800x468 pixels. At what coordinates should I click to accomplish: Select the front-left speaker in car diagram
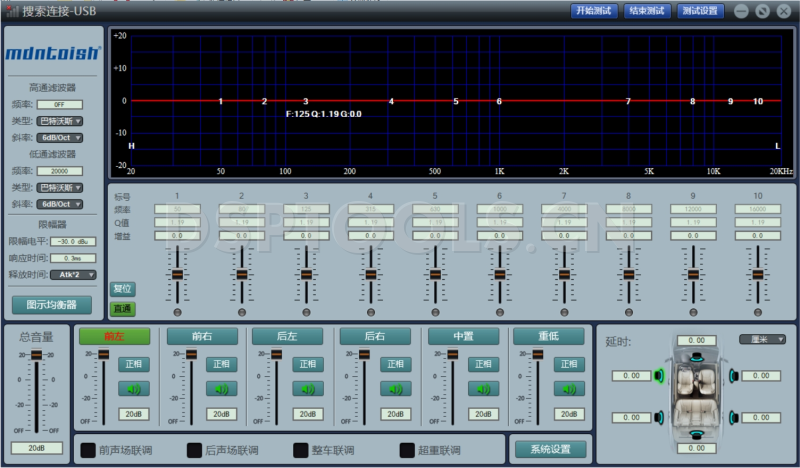(x=660, y=376)
